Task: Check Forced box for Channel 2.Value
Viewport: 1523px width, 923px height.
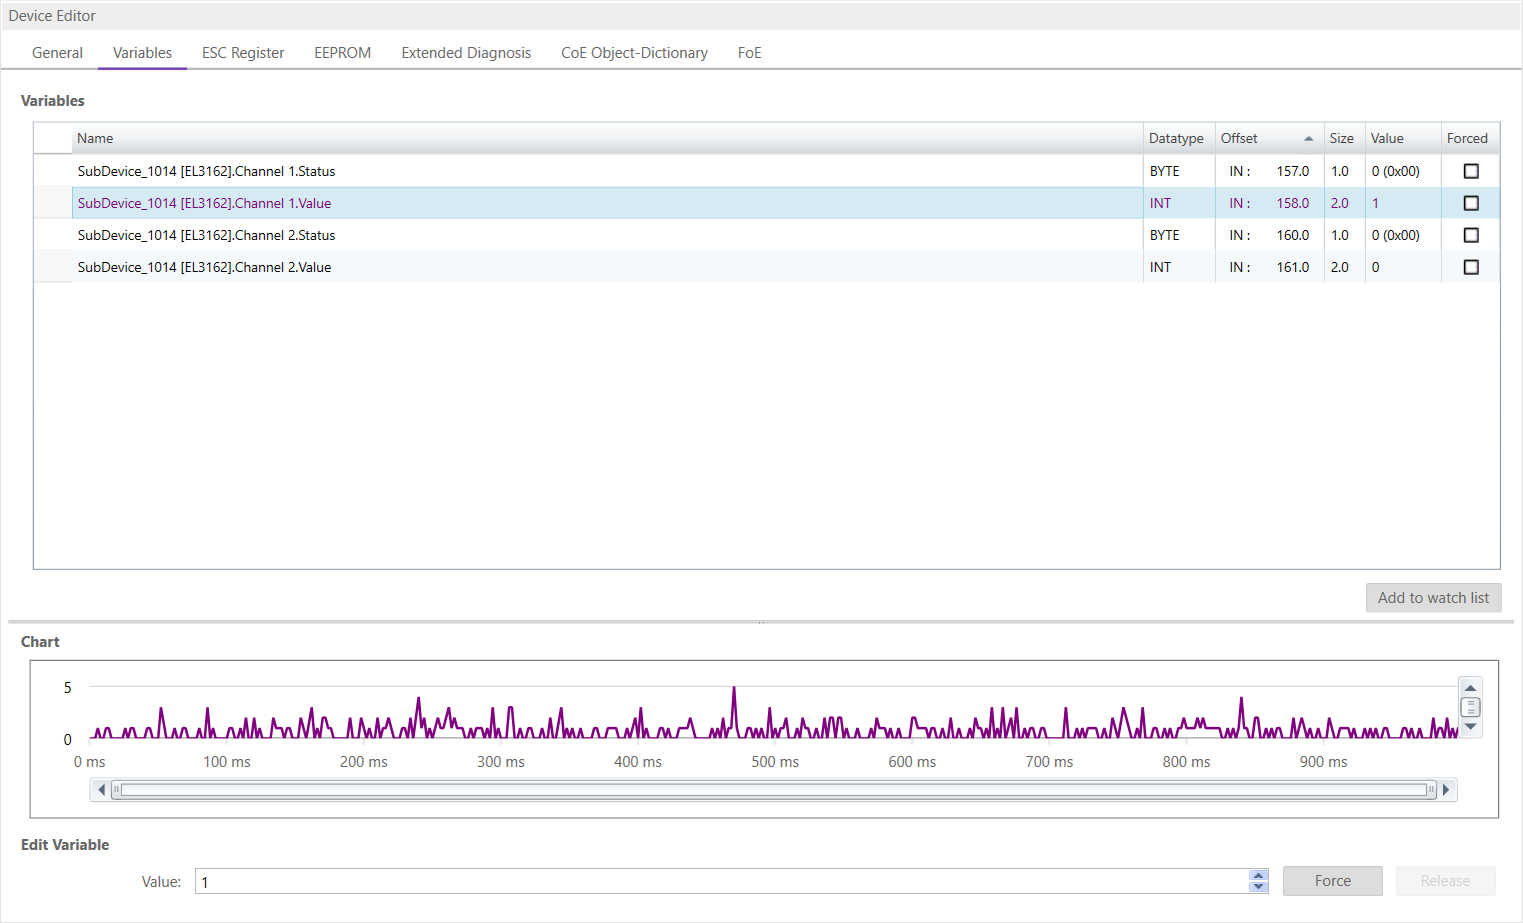Action: click(1470, 267)
